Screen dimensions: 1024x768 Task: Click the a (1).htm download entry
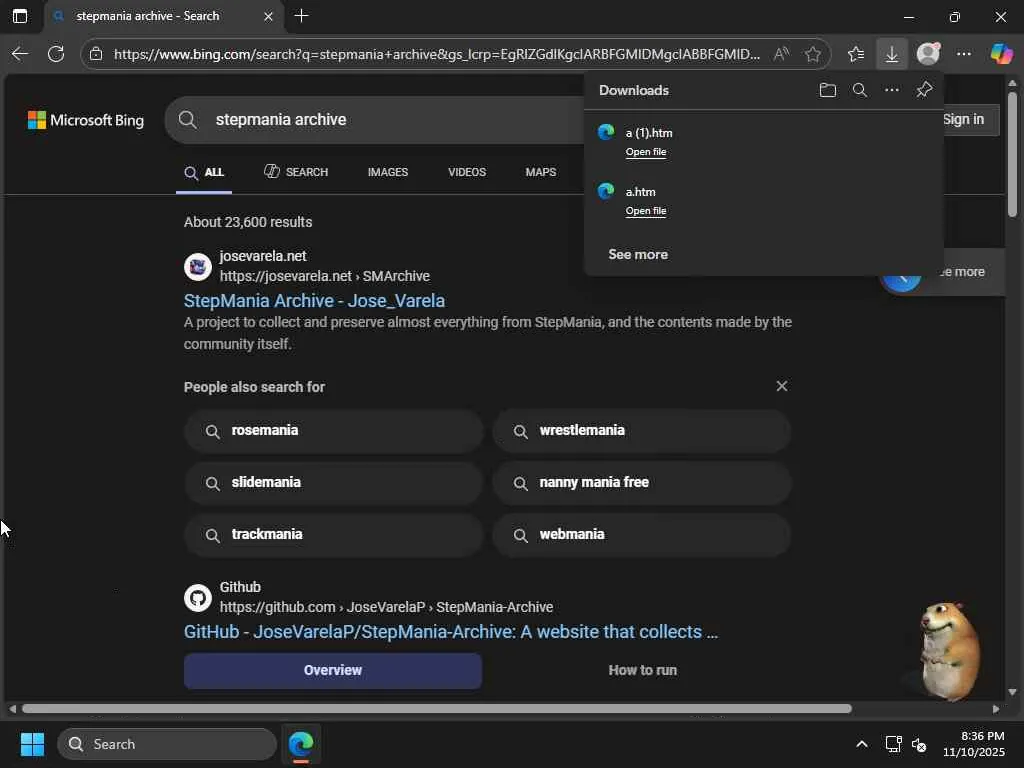[x=764, y=142]
